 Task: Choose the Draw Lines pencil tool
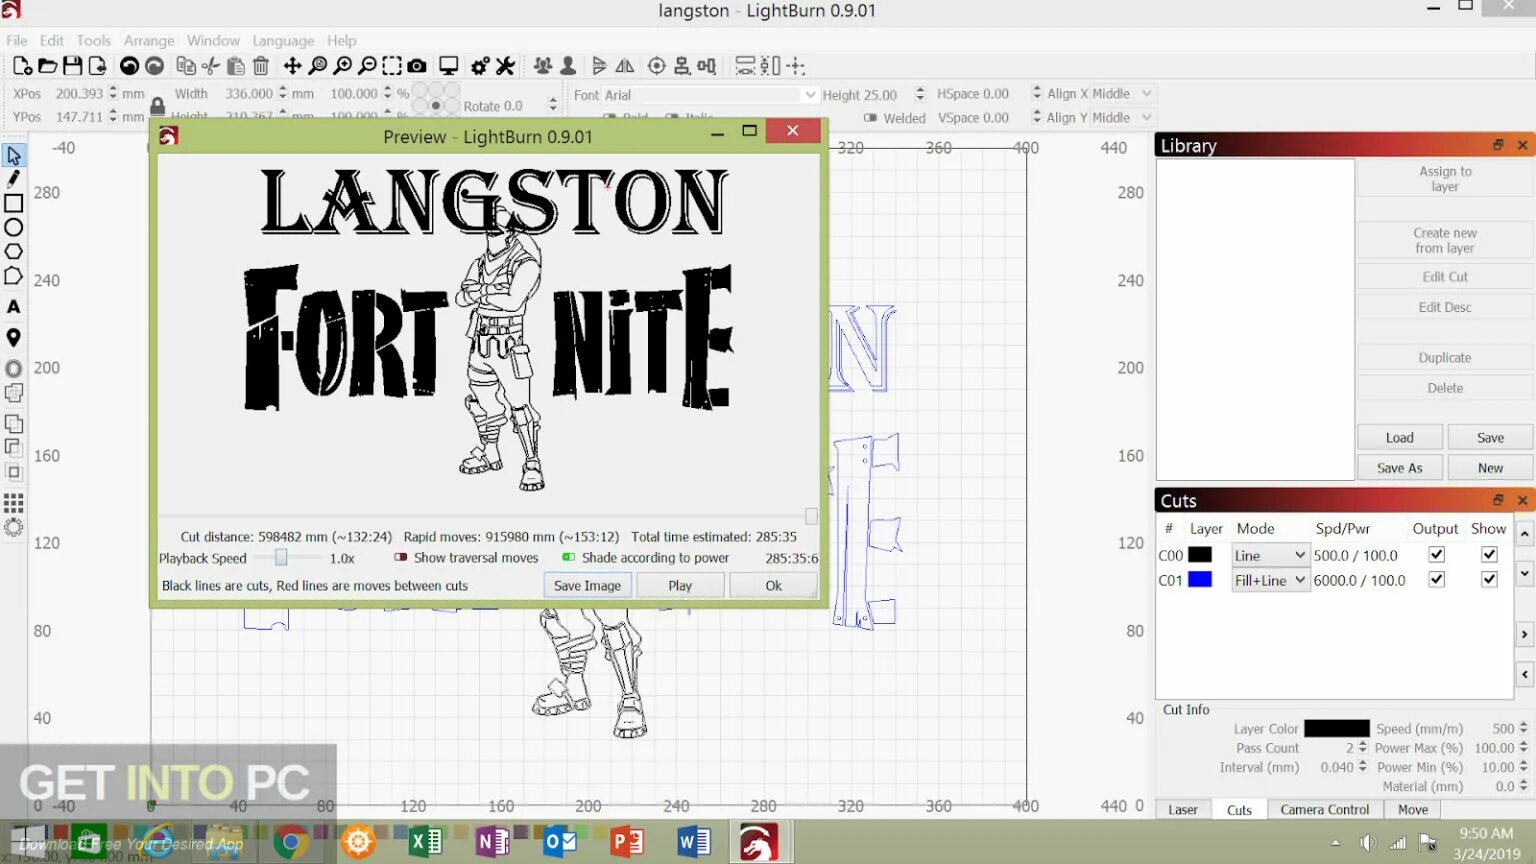click(13, 179)
